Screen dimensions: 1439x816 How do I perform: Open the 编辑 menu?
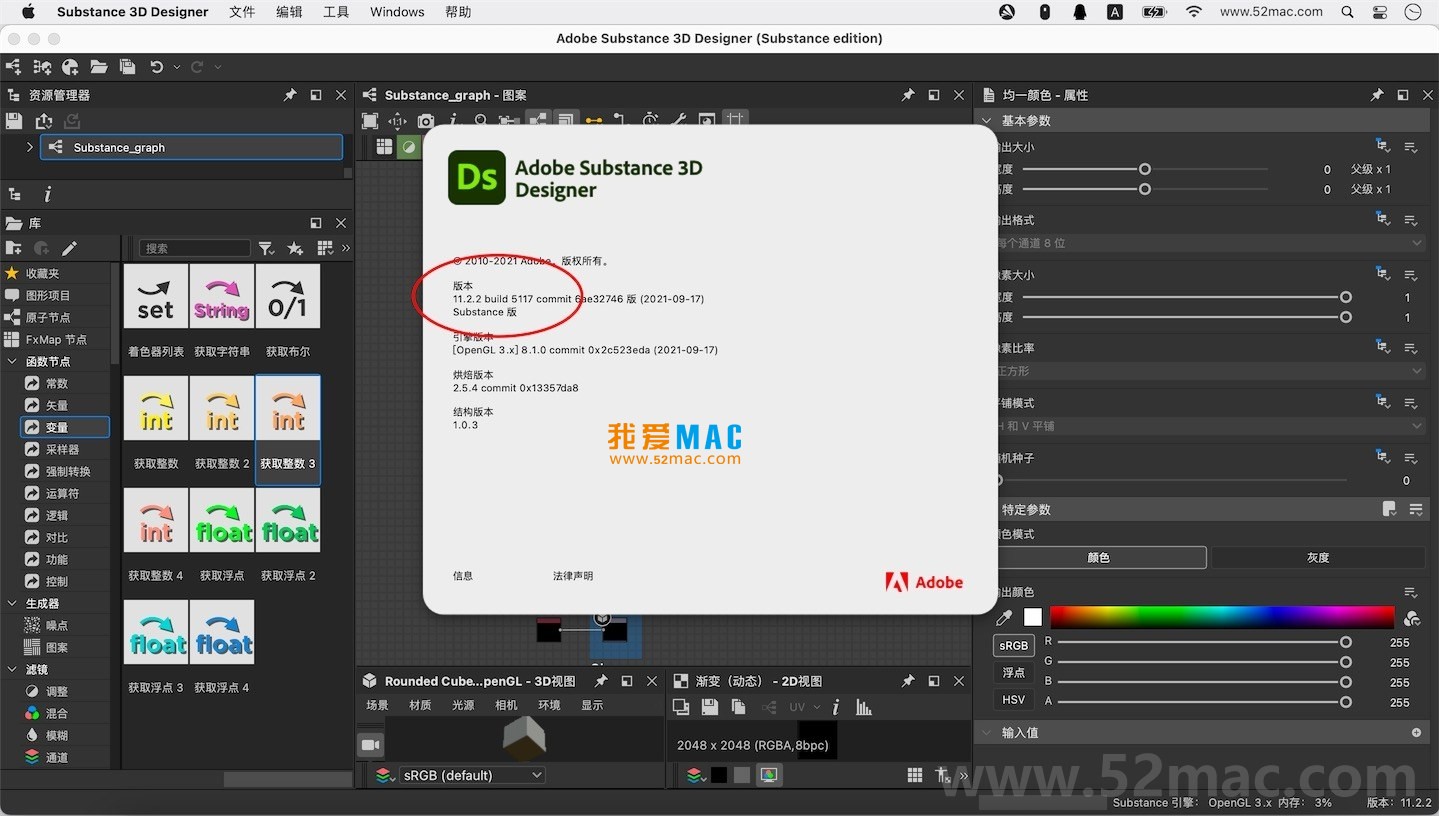(x=289, y=12)
